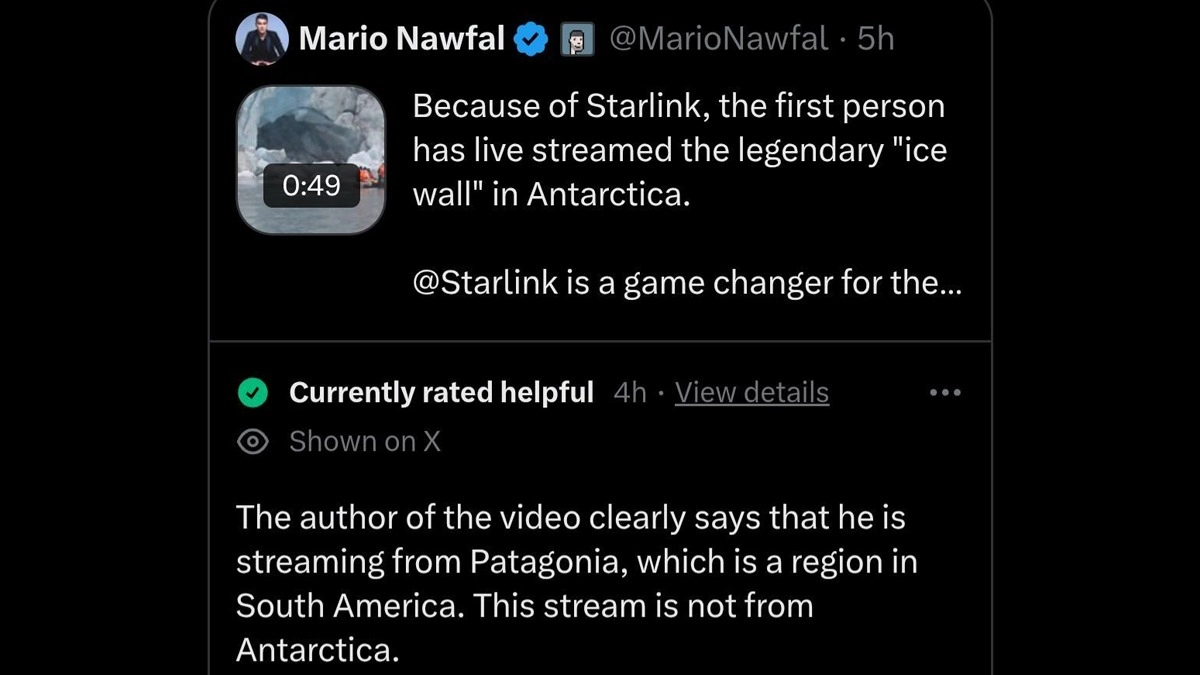The image size is (1200, 675).
Task: Expand the truncated post at the ellipsis
Action: click(x=946, y=284)
